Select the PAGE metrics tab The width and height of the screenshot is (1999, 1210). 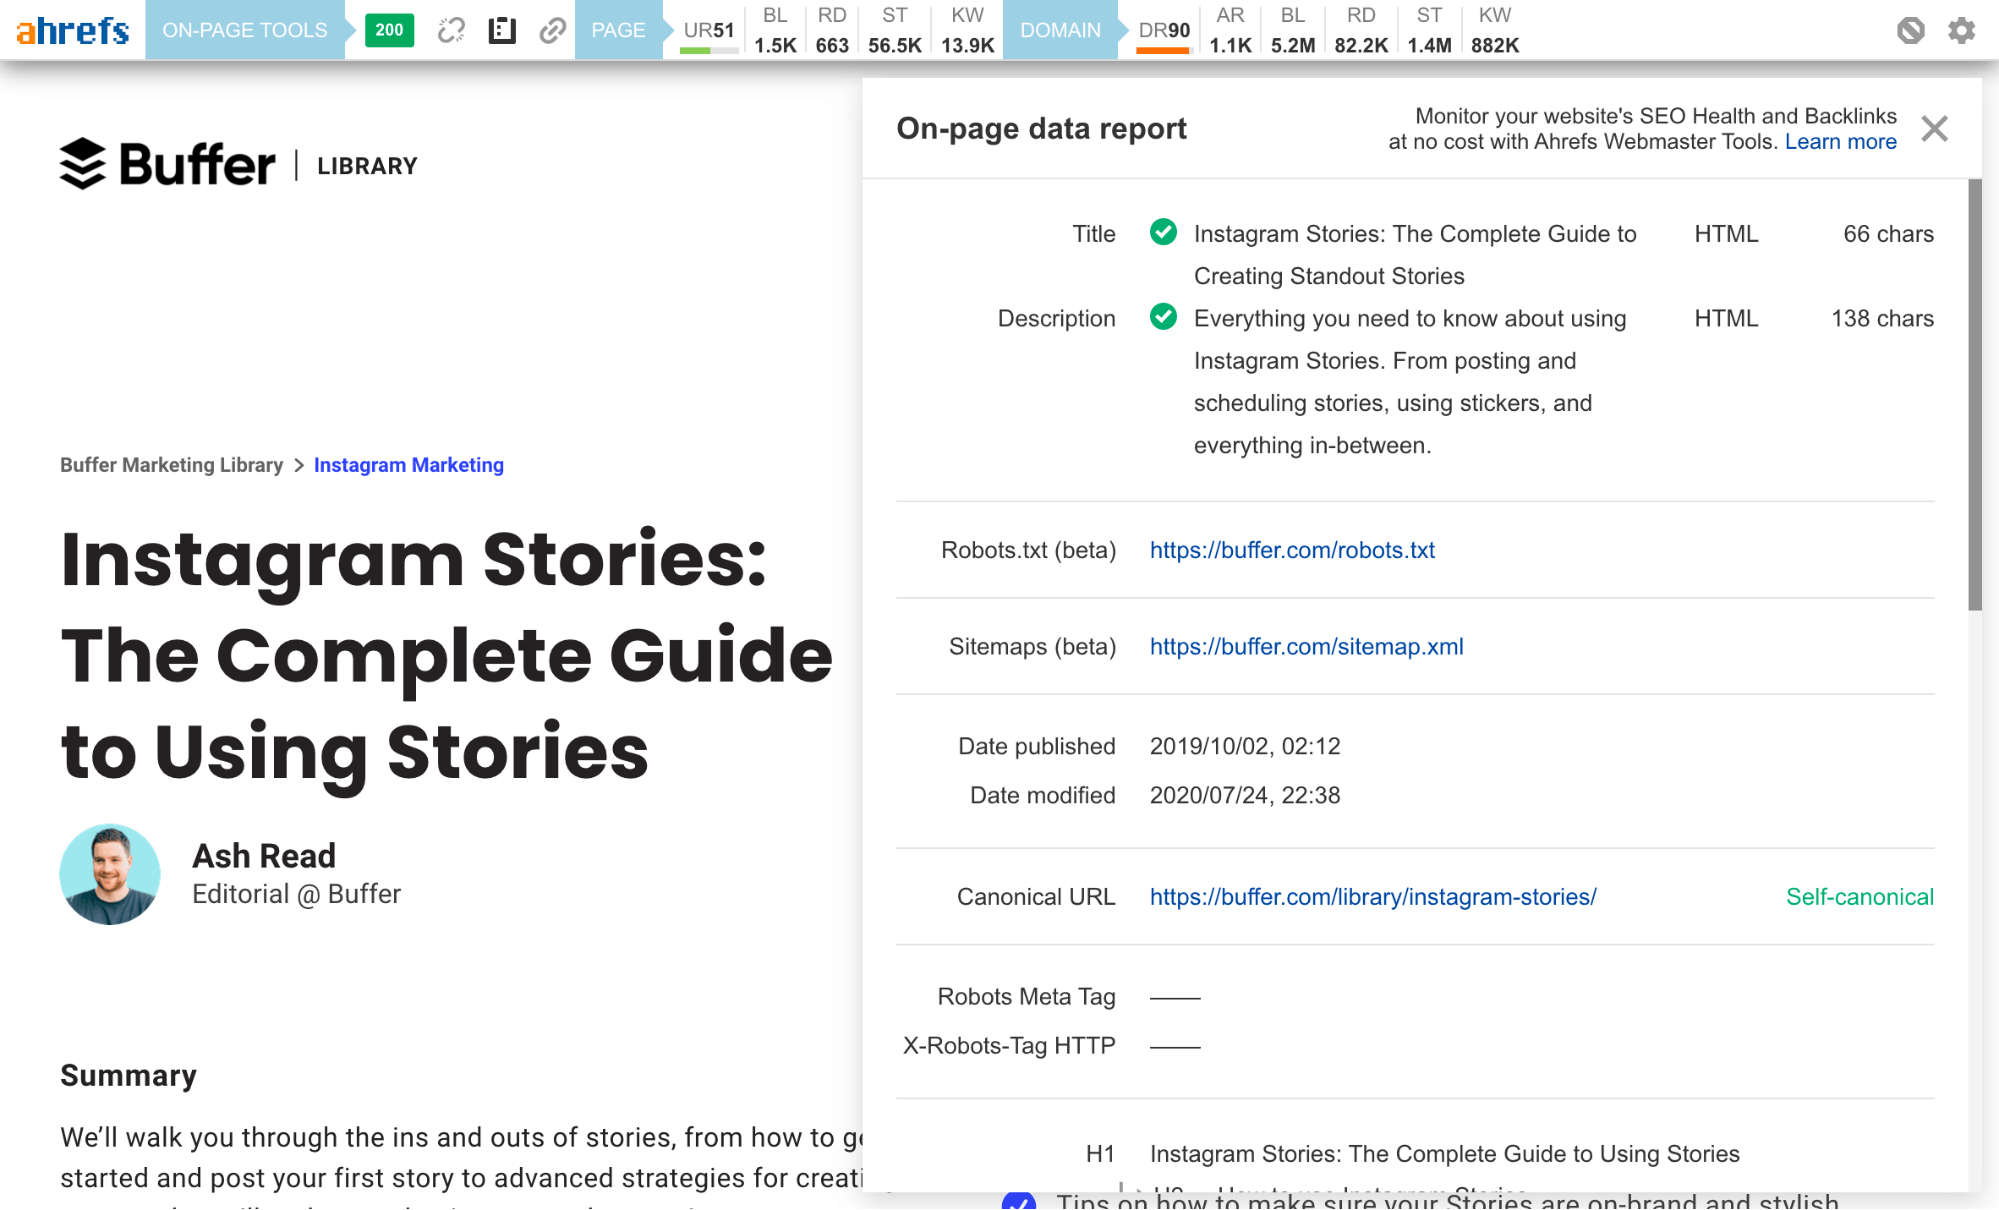click(618, 30)
